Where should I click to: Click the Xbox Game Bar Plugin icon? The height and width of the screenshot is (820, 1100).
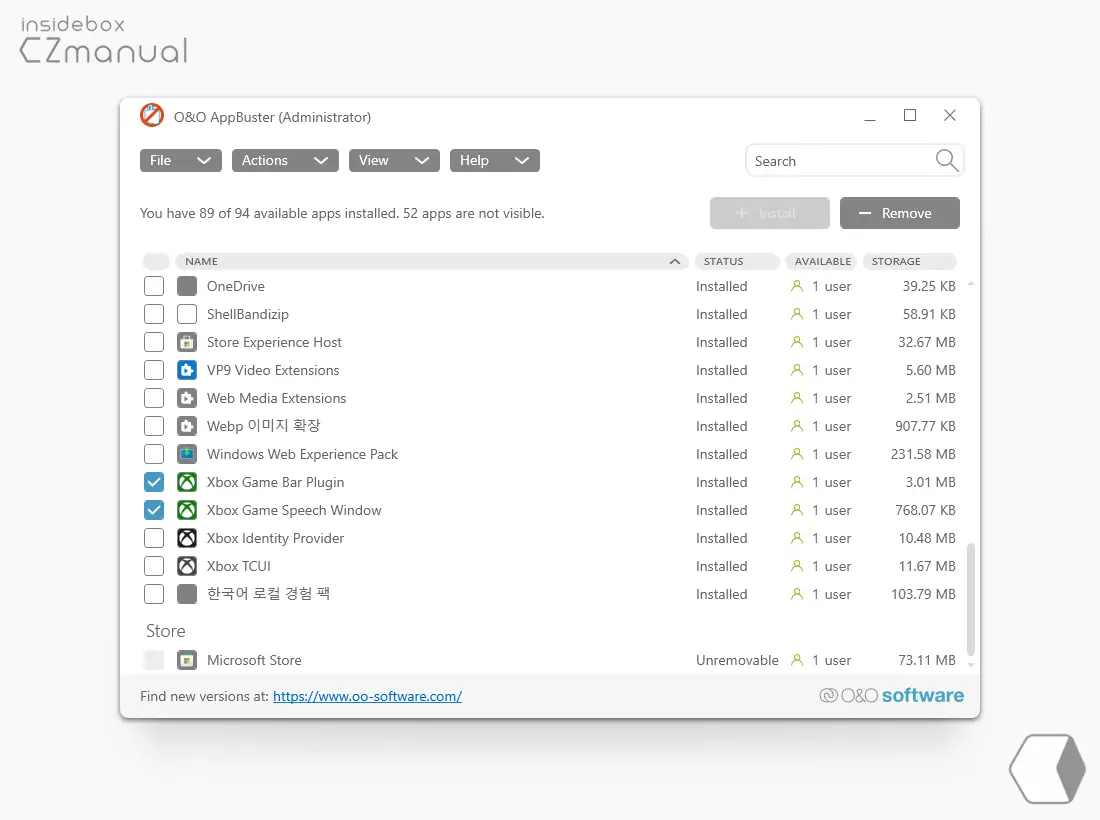coord(186,482)
